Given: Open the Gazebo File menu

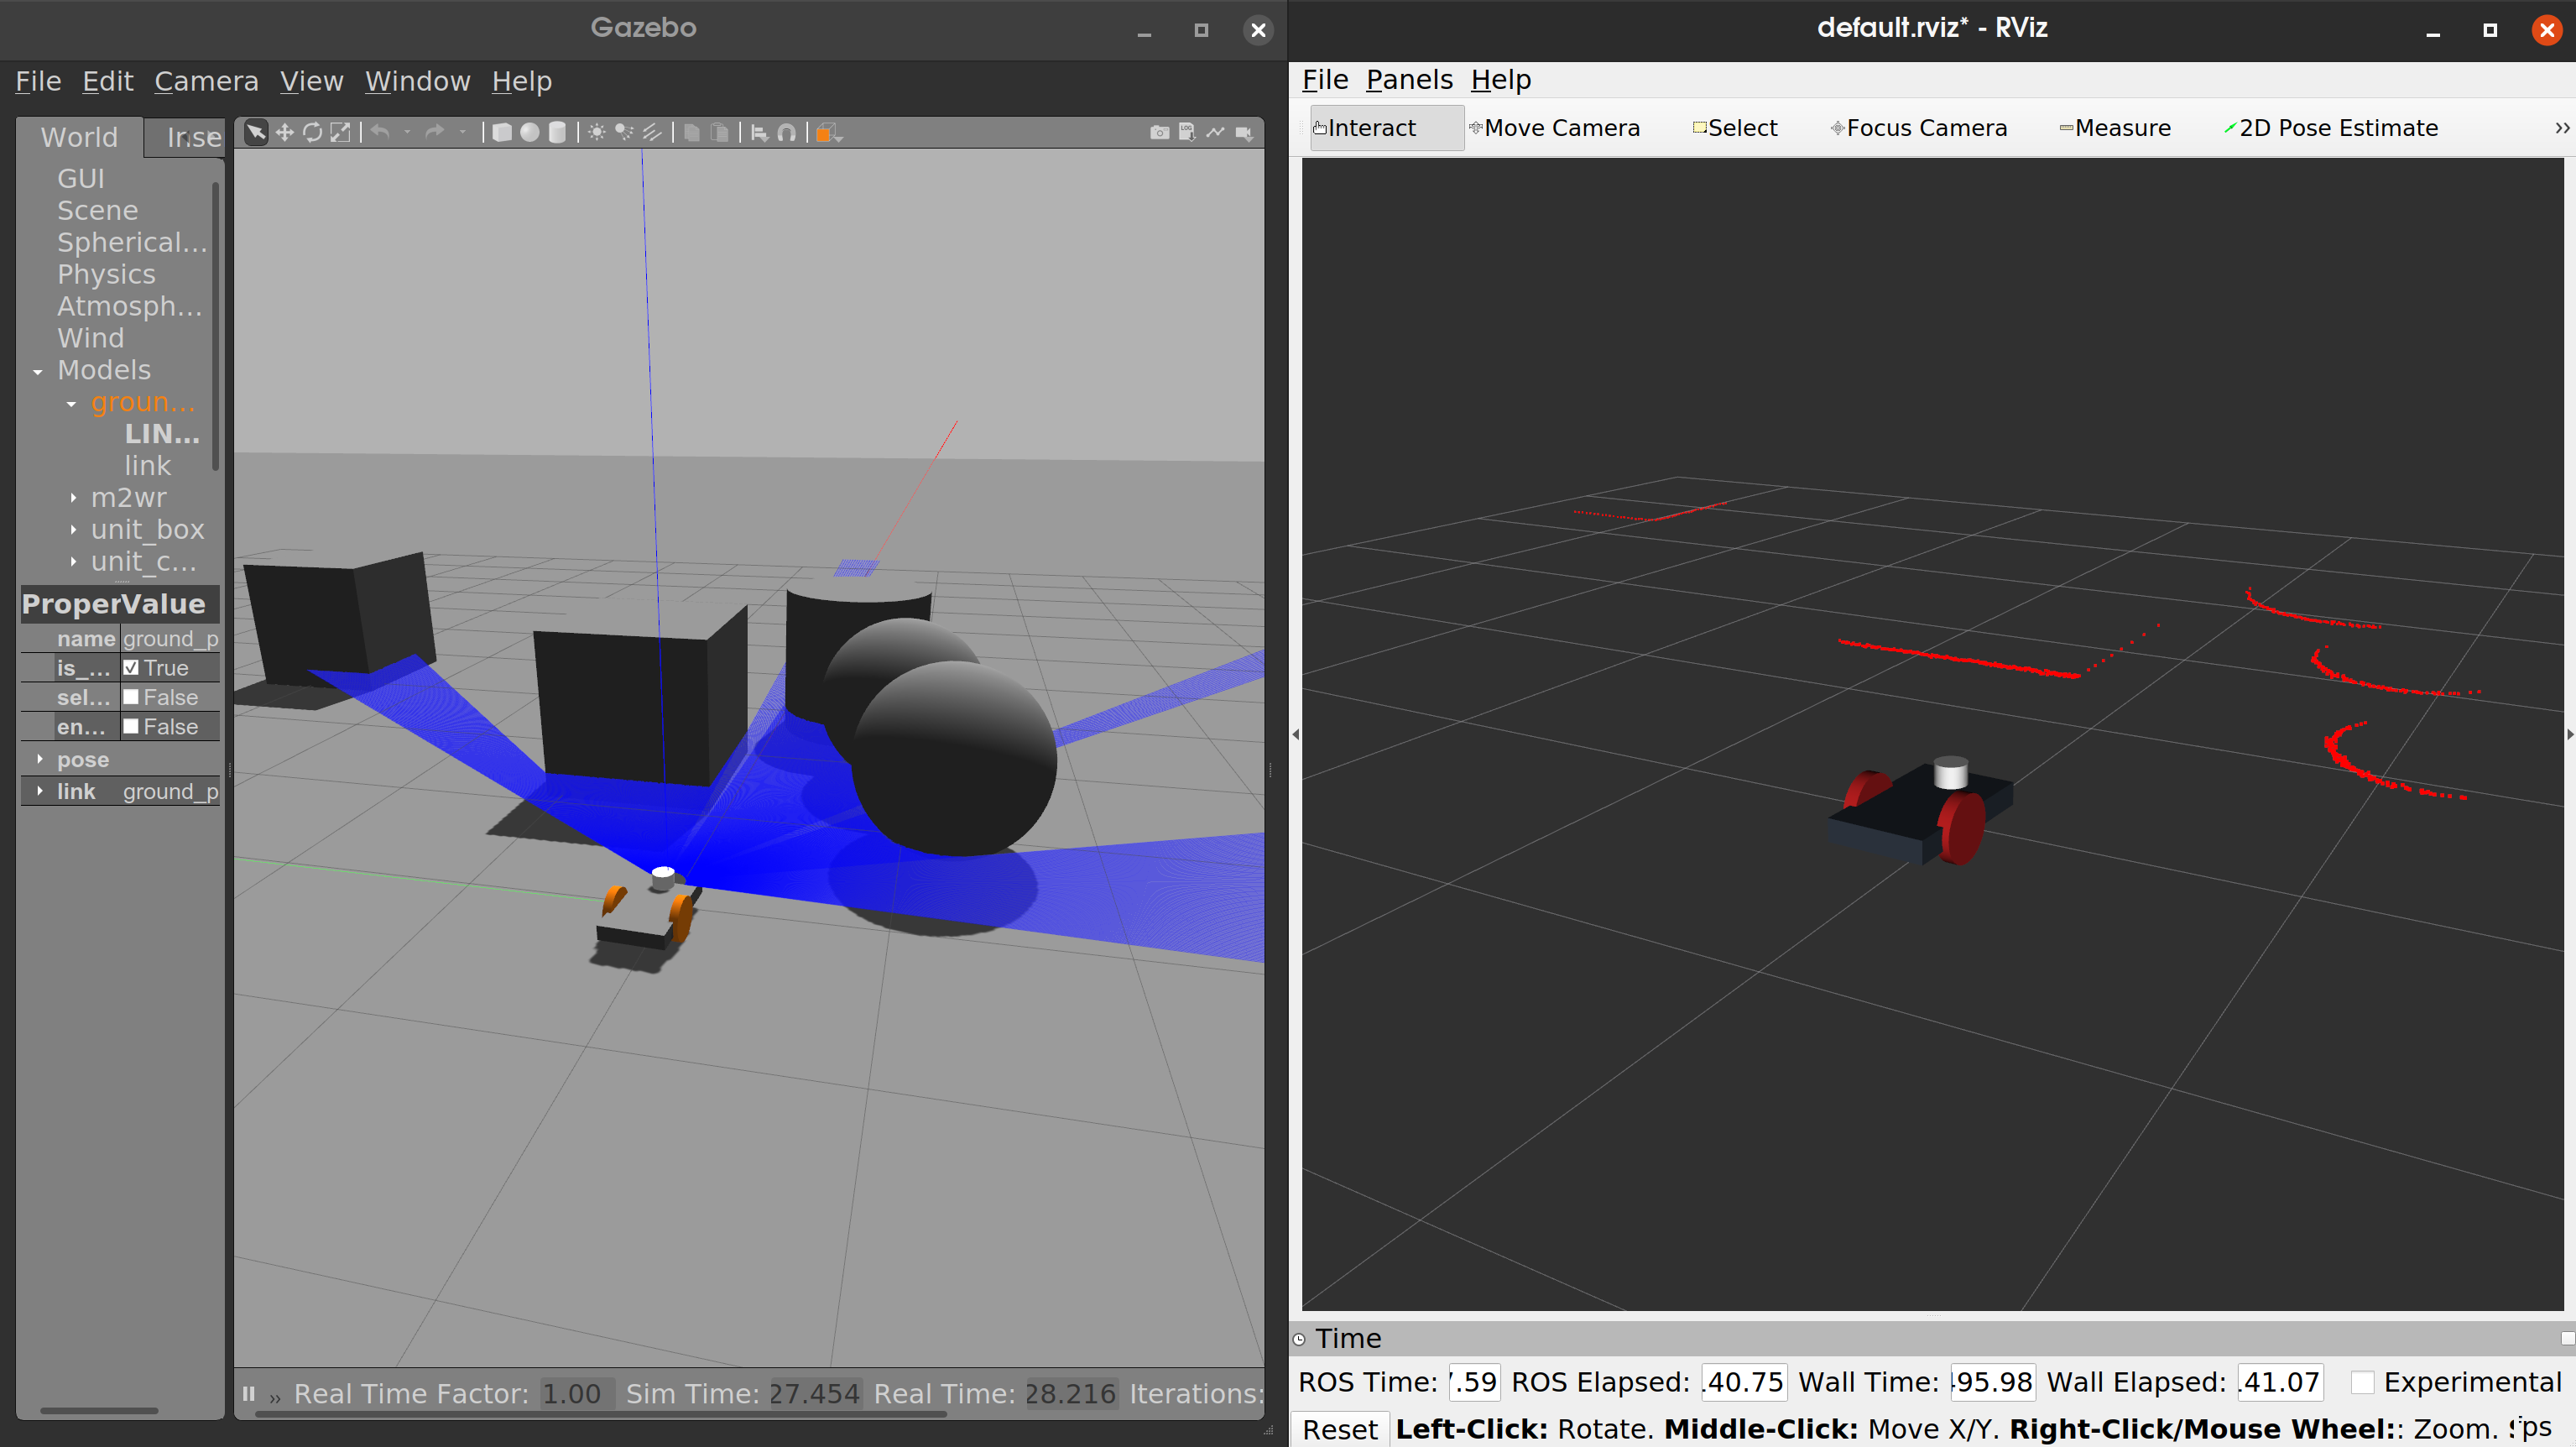Looking at the screenshot, I should (38, 81).
